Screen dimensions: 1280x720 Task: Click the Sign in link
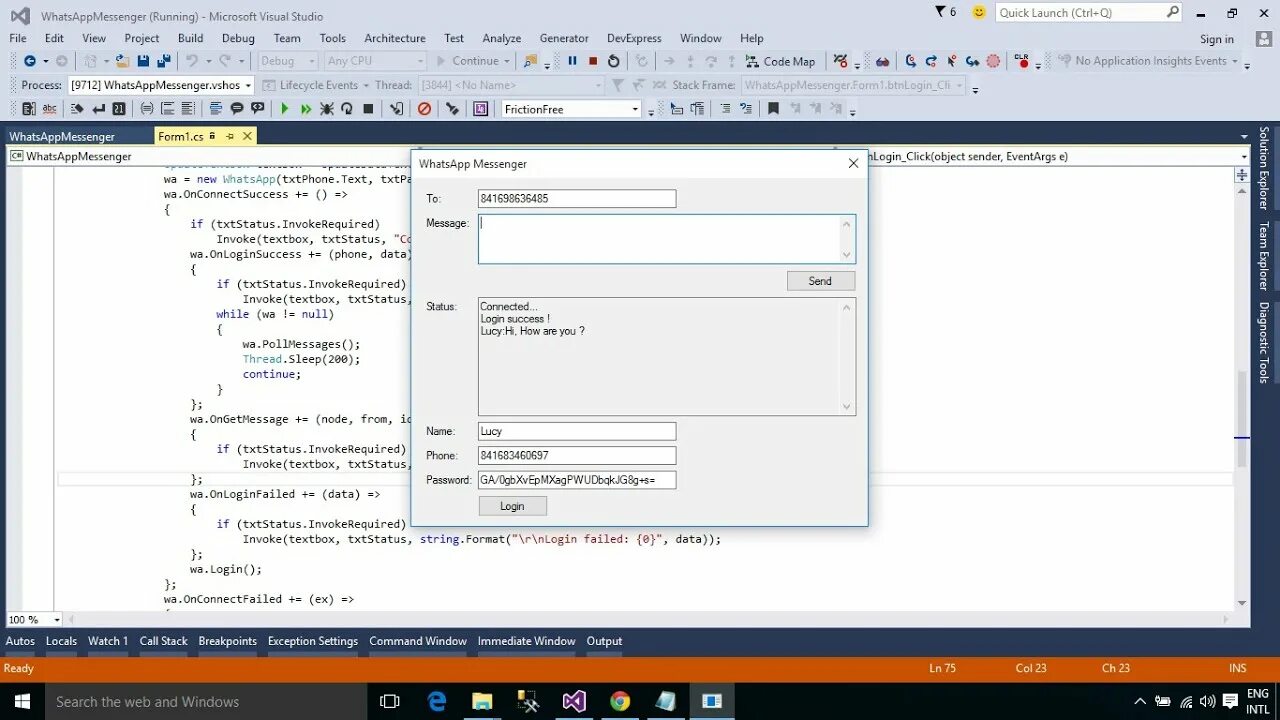(1216, 39)
